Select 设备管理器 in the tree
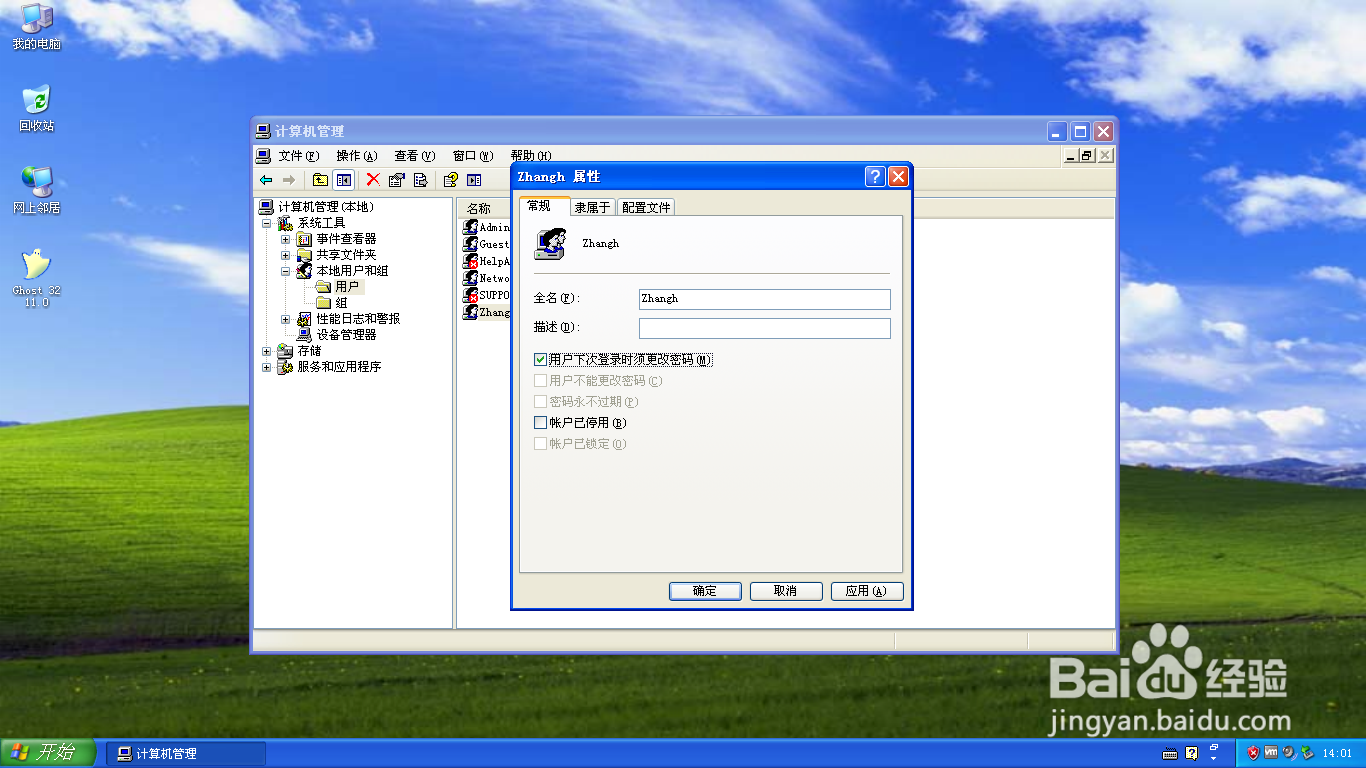 (x=337, y=335)
